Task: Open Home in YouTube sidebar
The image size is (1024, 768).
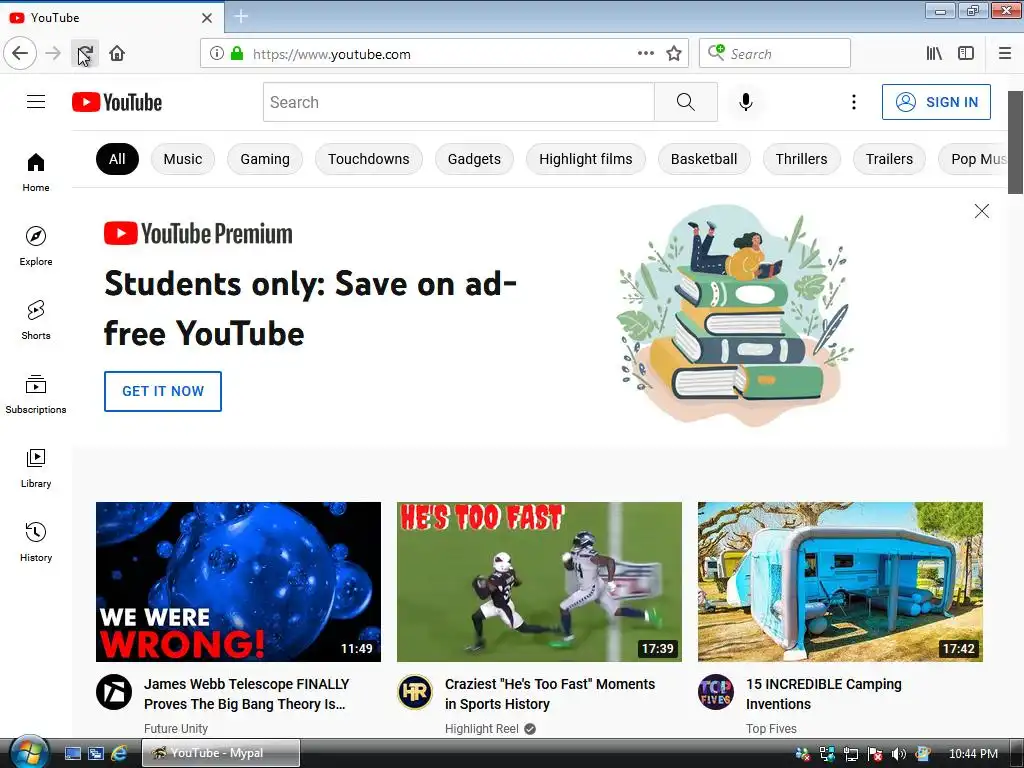Action: [36, 172]
